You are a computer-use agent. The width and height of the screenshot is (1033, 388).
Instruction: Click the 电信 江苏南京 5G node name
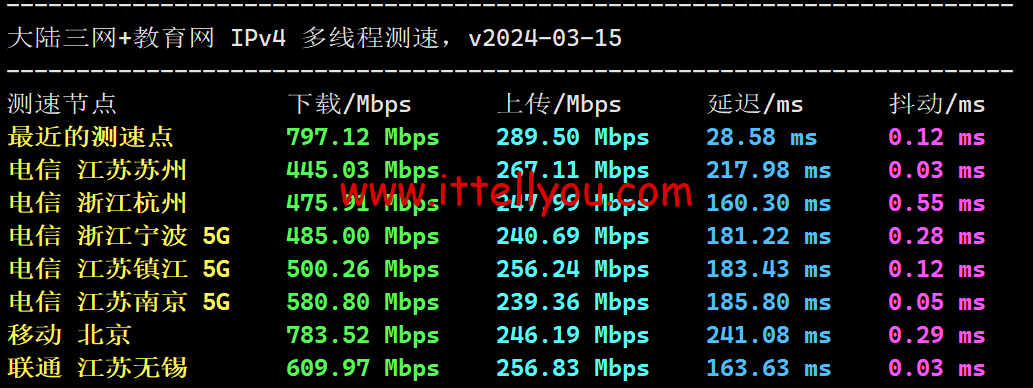(x=119, y=302)
